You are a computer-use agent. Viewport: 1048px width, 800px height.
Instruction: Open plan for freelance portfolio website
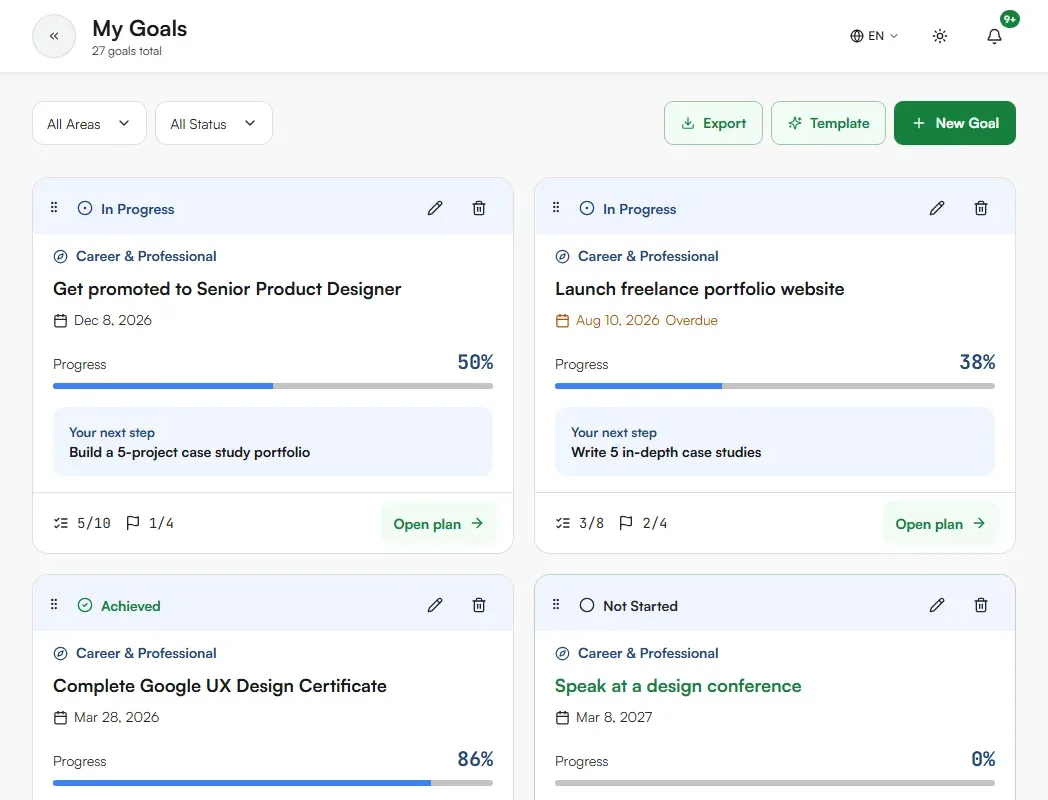(x=940, y=524)
